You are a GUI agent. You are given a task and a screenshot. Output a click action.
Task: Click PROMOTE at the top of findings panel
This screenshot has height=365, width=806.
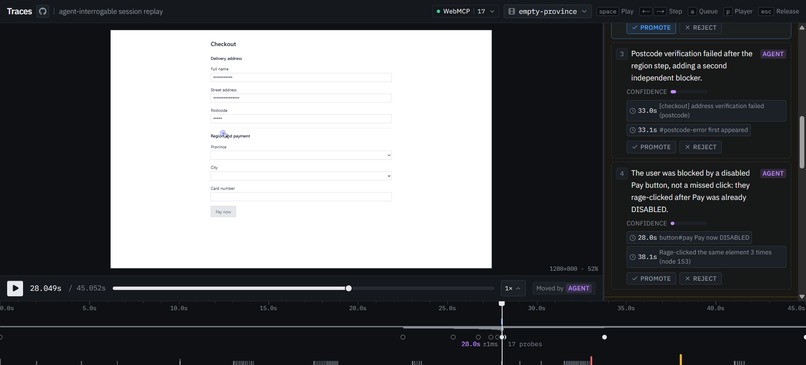click(x=650, y=28)
